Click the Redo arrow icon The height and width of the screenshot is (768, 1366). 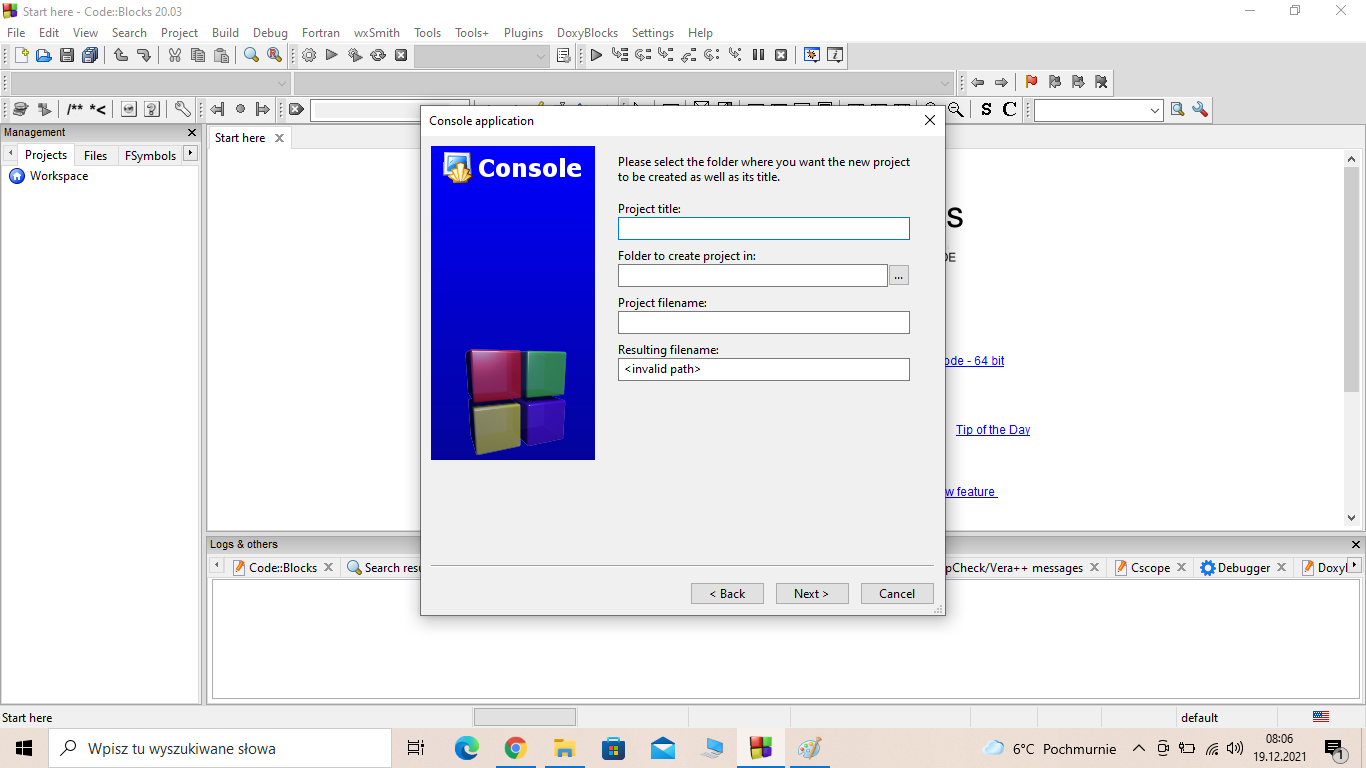pos(144,56)
